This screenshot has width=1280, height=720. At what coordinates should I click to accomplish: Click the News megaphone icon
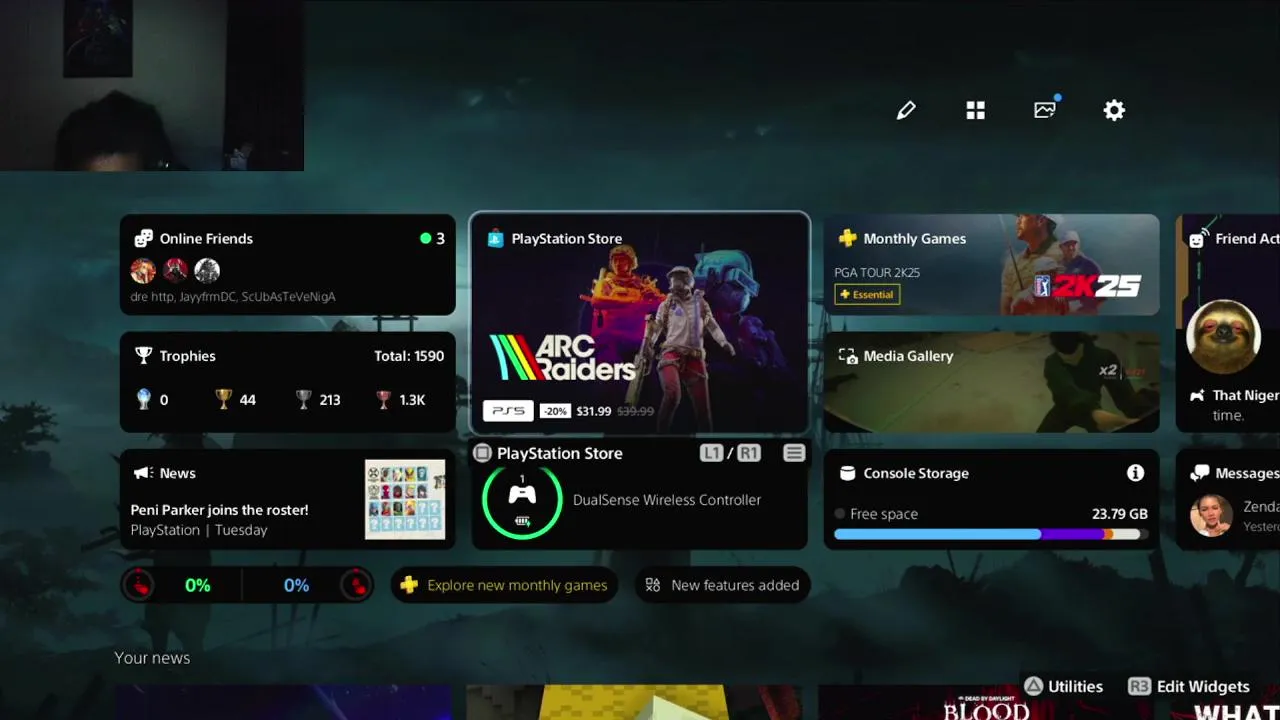pyautogui.click(x=143, y=473)
